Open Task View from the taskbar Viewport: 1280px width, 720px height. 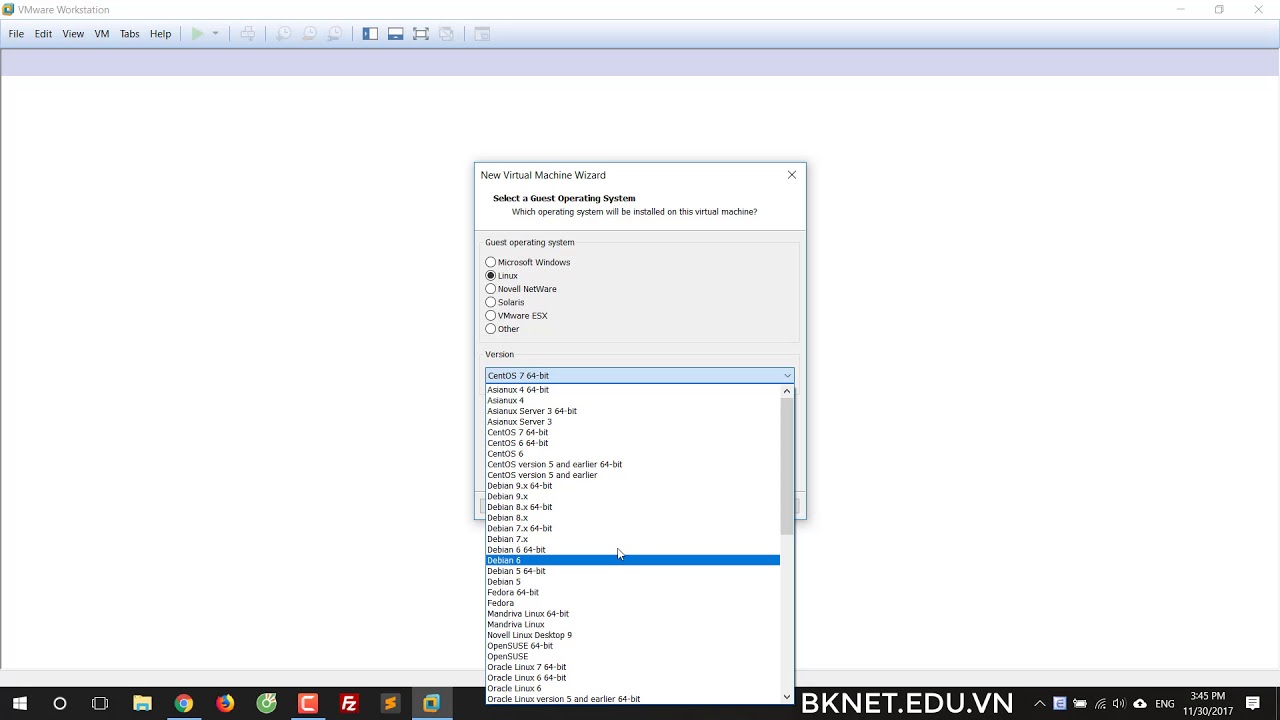coord(100,704)
